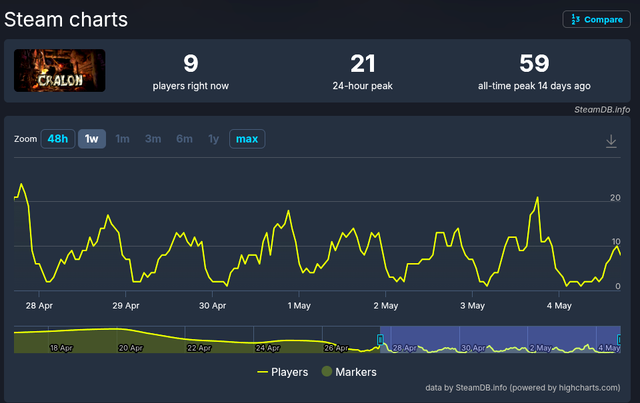Open the Cralon game thumbnail

pyautogui.click(x=60, y=70)
